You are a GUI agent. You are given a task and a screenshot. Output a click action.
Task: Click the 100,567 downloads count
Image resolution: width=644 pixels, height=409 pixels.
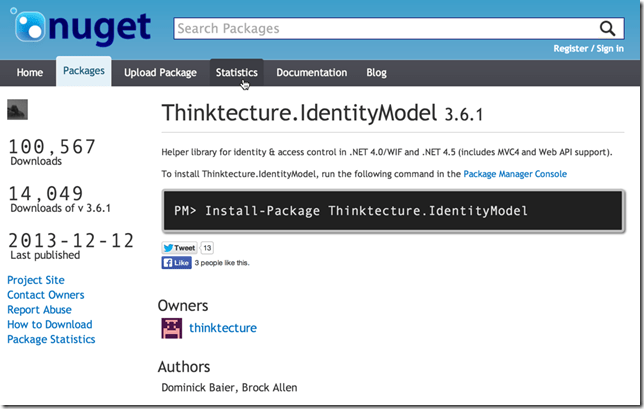click(52, 147)
